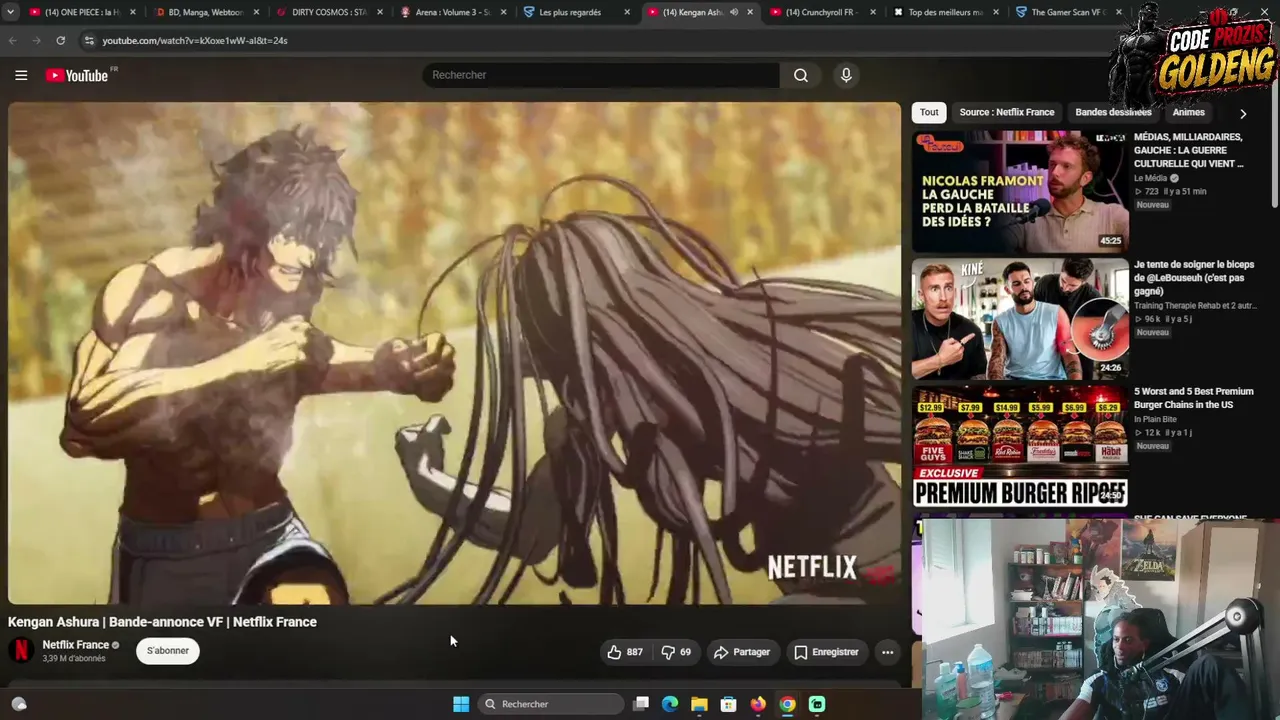Switch to the ONE PIECE tab

click(x=81, y=12)
